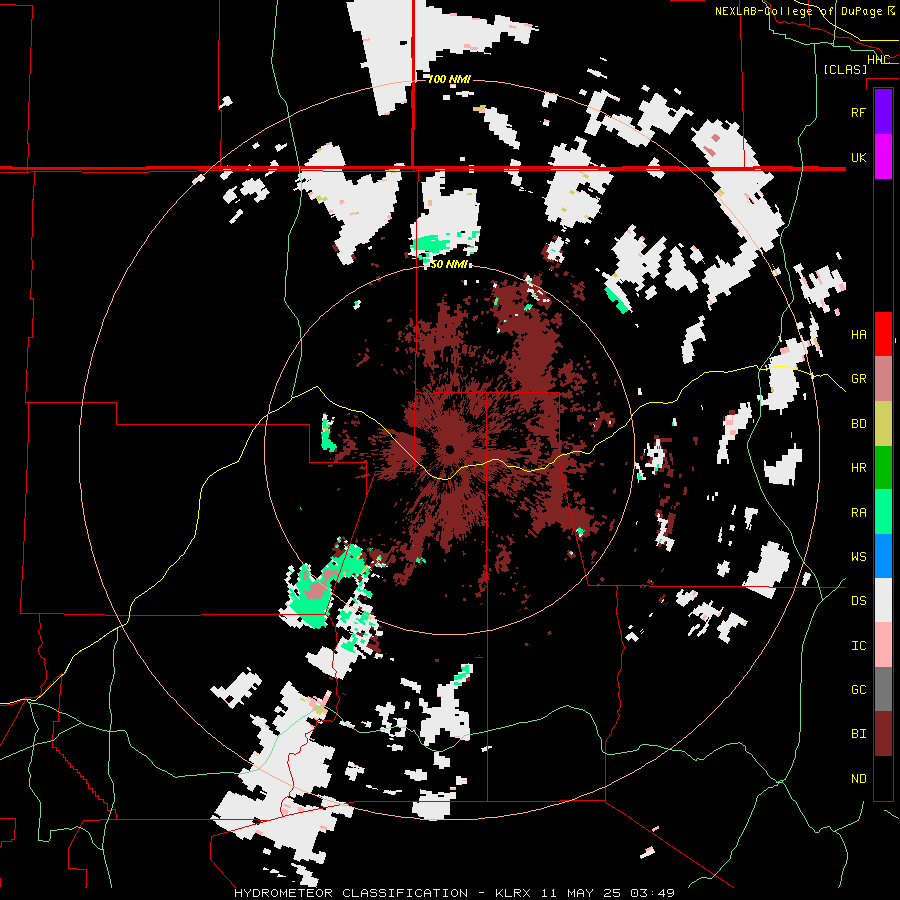The image size is (900, 900).
Task: Click the HHC product code label
Action: click(x=878, y=60)
